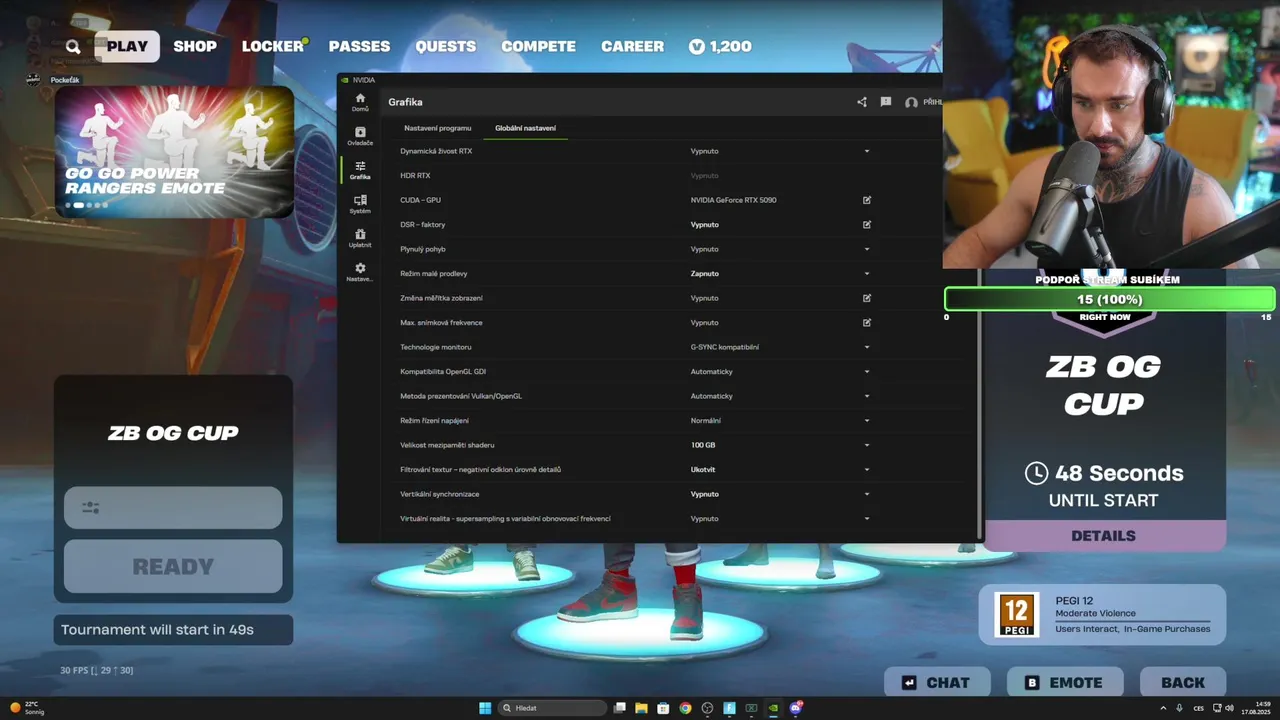Screen dimensions: 1280x720
Task: Open CHAT button
Action: (937, 682)
